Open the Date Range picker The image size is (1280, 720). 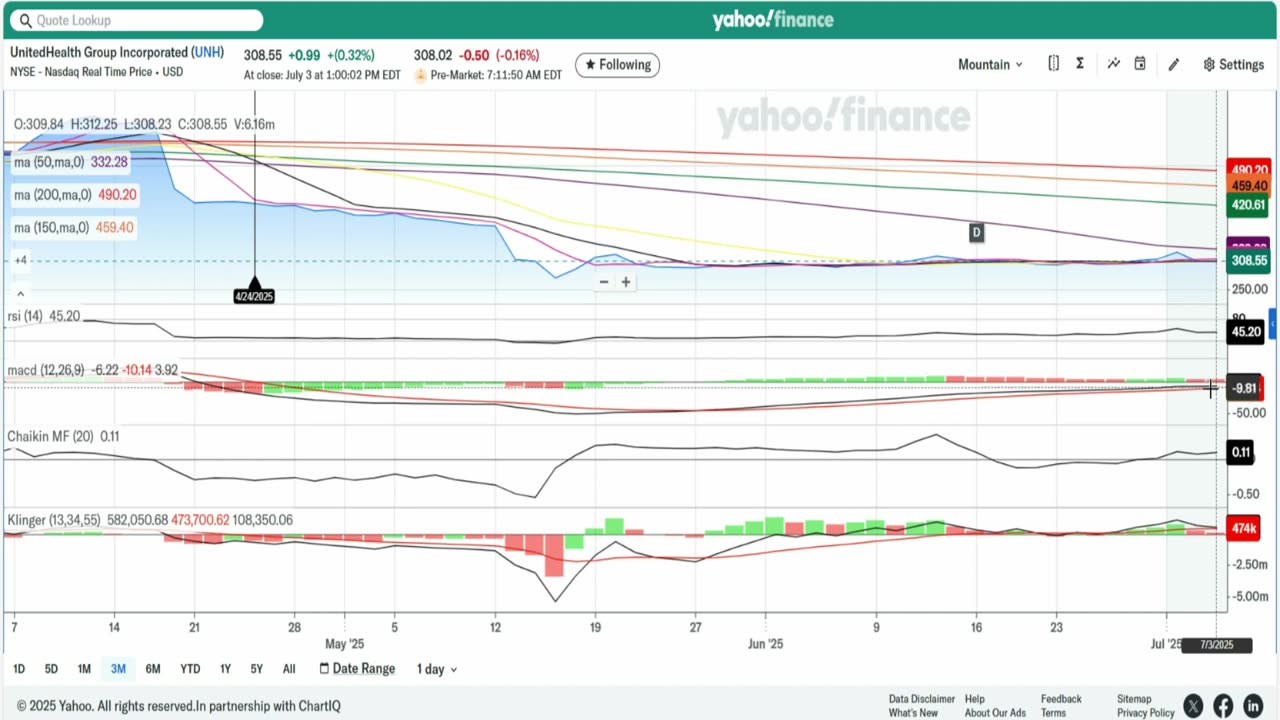357,669
